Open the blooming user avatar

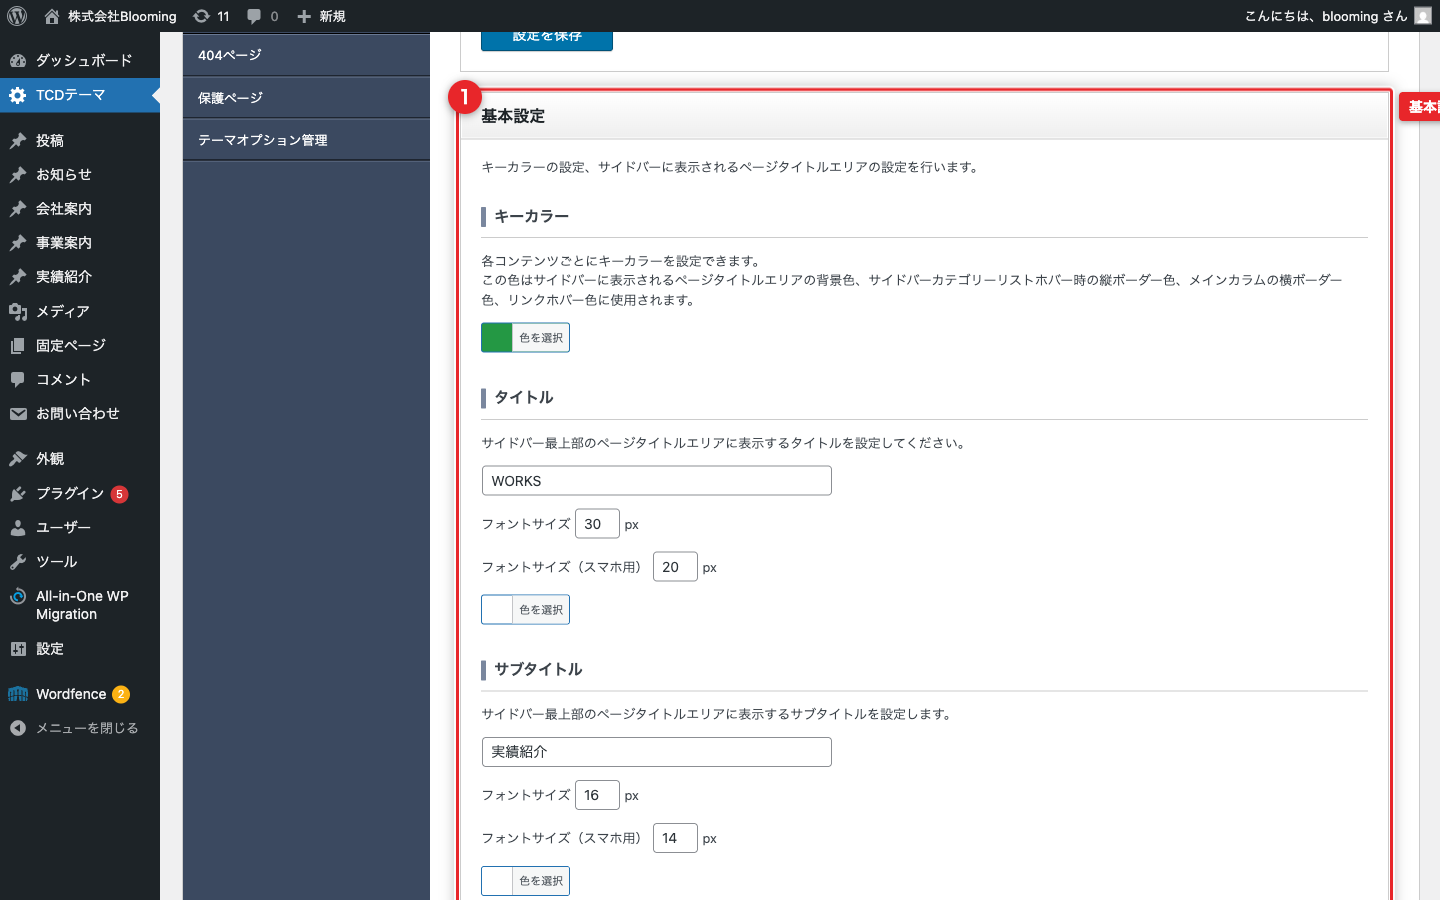click(1423, 16)
